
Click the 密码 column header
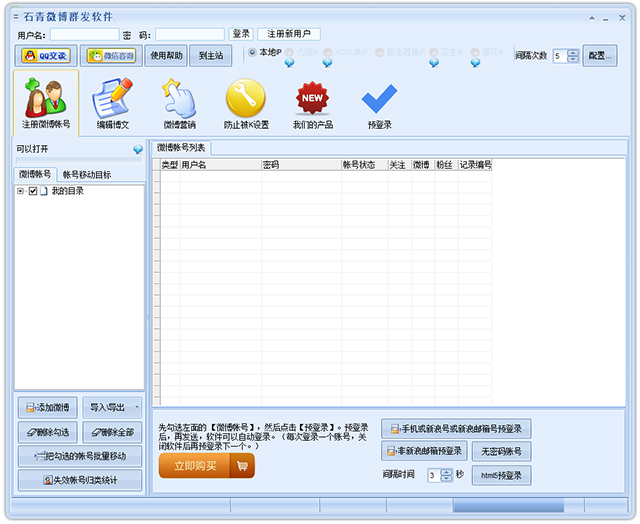pos(302,165)
